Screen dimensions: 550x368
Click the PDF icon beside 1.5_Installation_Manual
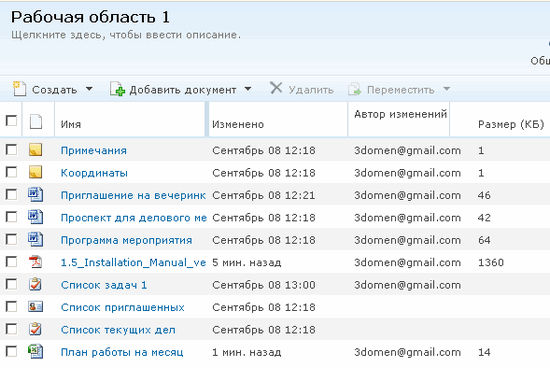coord(35,262)
